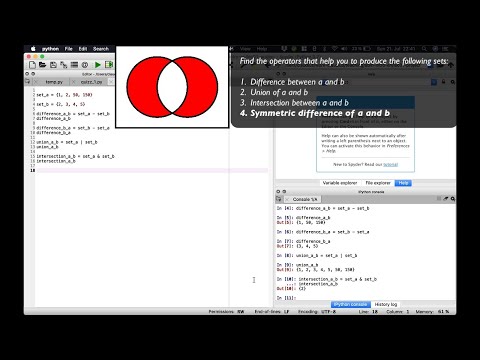Click Encoding UTF-8 status entry
480x360 pixels.
tap(317, 312)
